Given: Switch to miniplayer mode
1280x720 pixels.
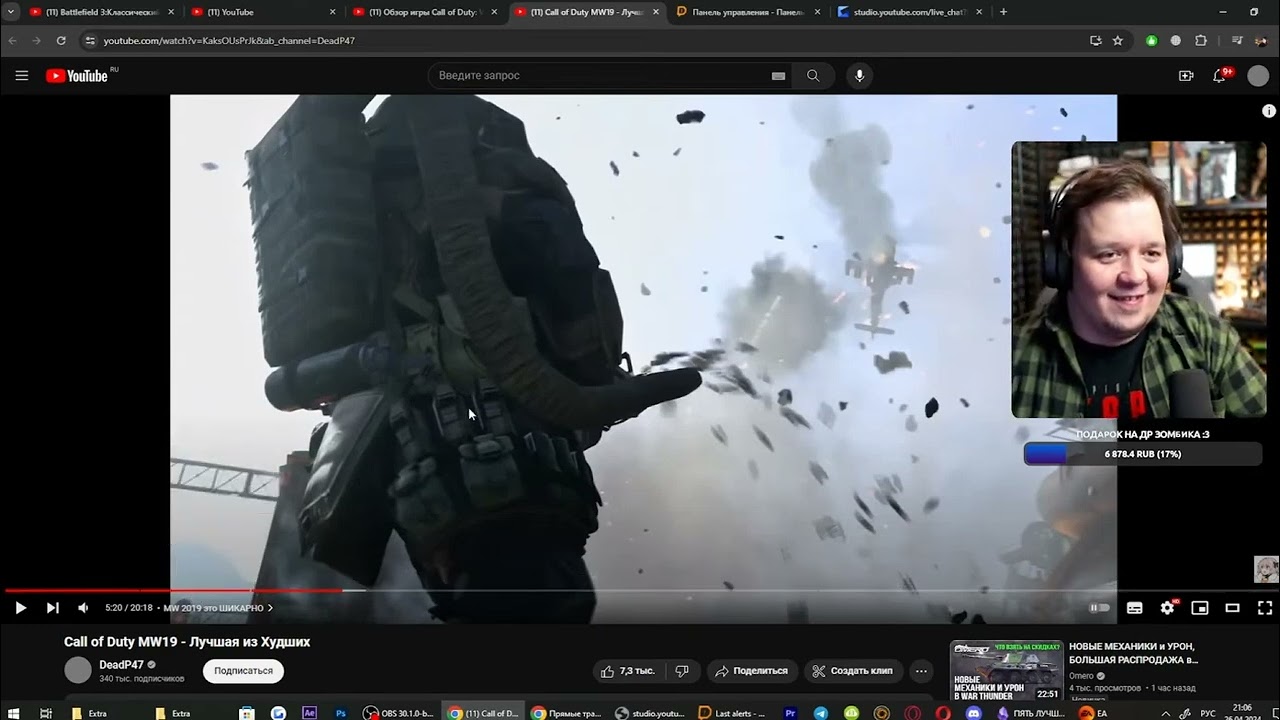Looking at the screenshot, I should (x=1200, y=608).
